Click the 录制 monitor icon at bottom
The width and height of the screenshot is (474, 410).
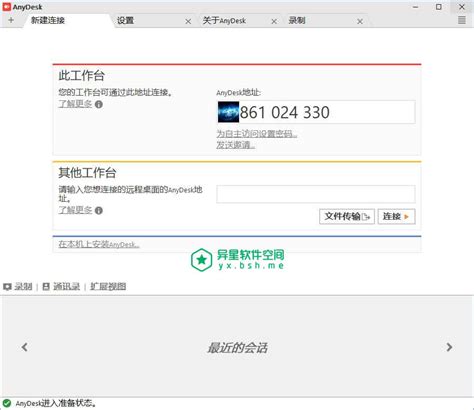click(7, 287)
